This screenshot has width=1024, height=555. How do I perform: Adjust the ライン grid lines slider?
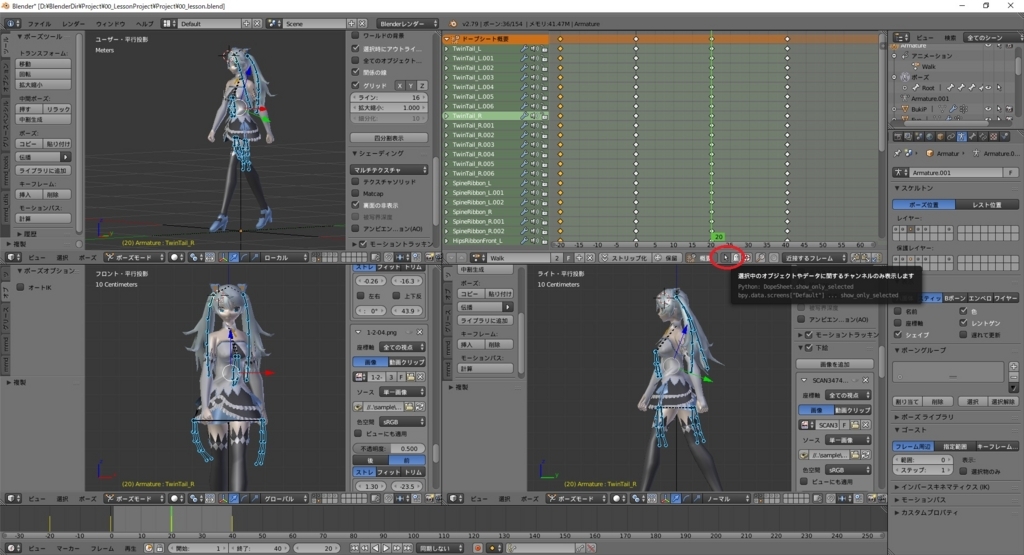[x=389, y=97]
